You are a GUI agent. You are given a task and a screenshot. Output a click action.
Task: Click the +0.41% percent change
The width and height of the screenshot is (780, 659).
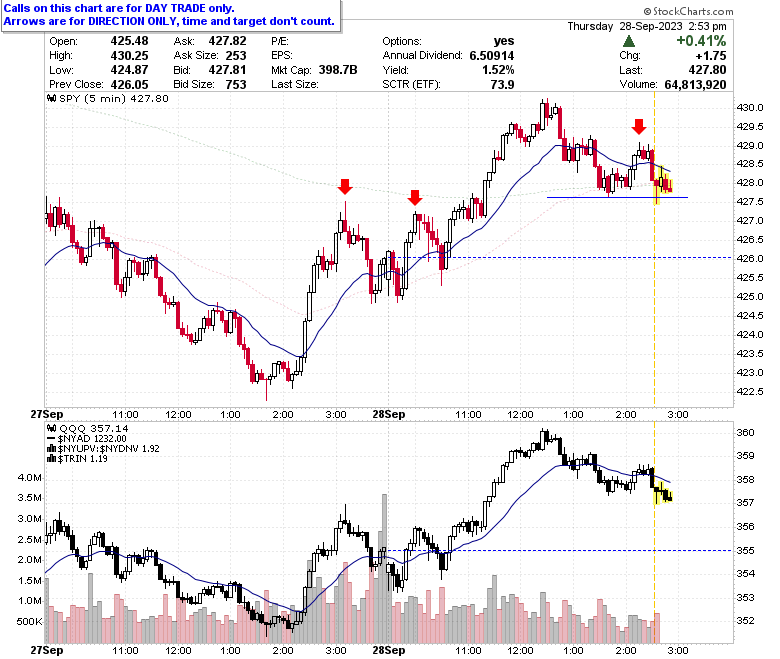click(x=700, y=41)
